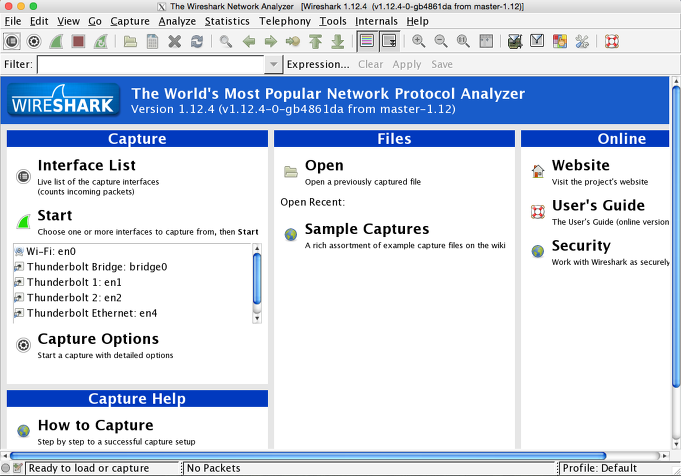Open the Internals menu

tap(376, 21)
